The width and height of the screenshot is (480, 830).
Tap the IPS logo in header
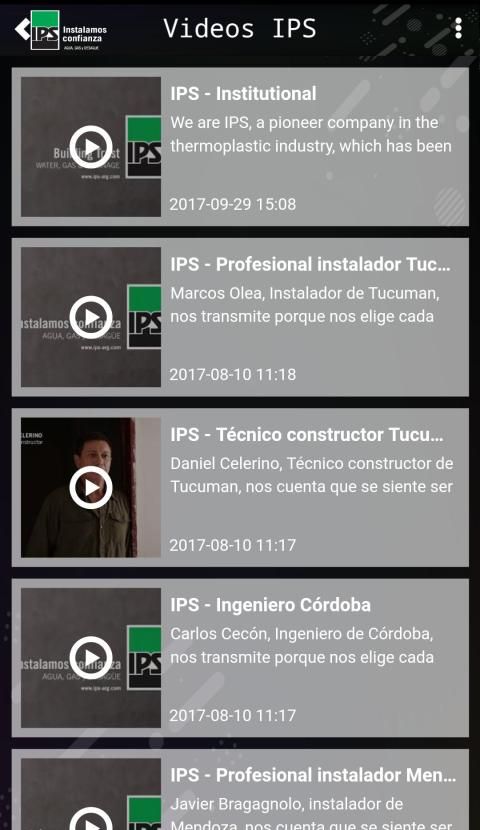pos(69,30)
